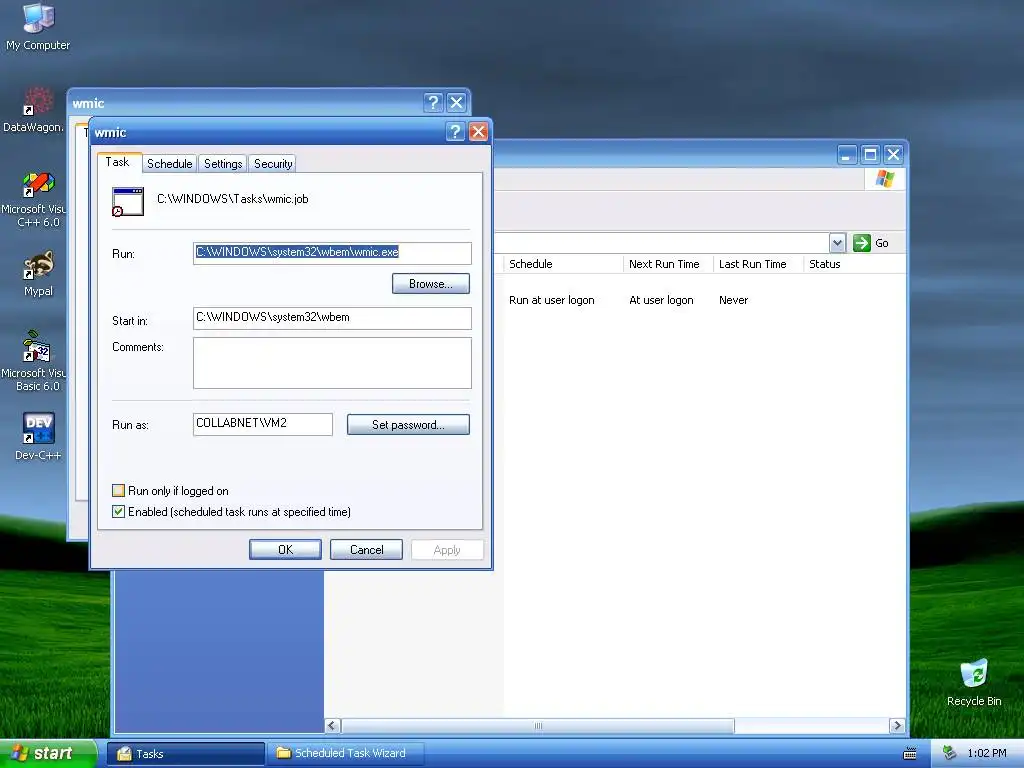The height and width of the screenshot is (768, 1024).
Task: Select the Task tab
Action: pos(118,162)
